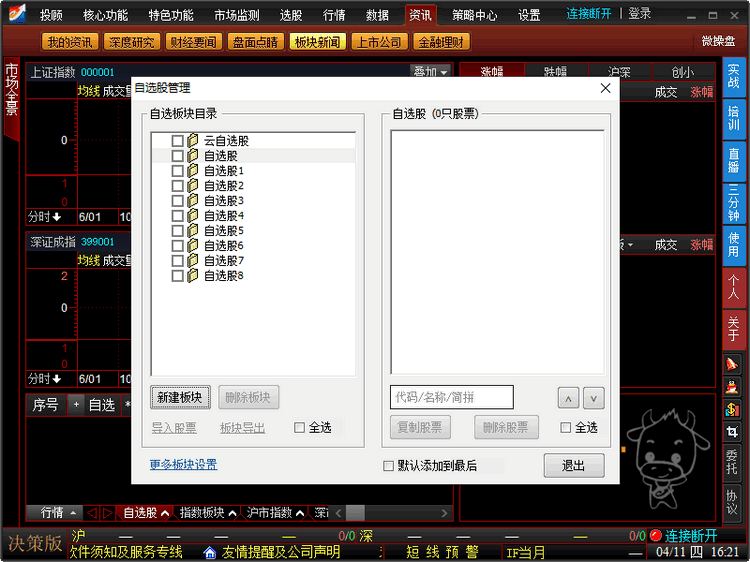
Task: Close the 自选股管理 dialog
Action: coord(605,88)
